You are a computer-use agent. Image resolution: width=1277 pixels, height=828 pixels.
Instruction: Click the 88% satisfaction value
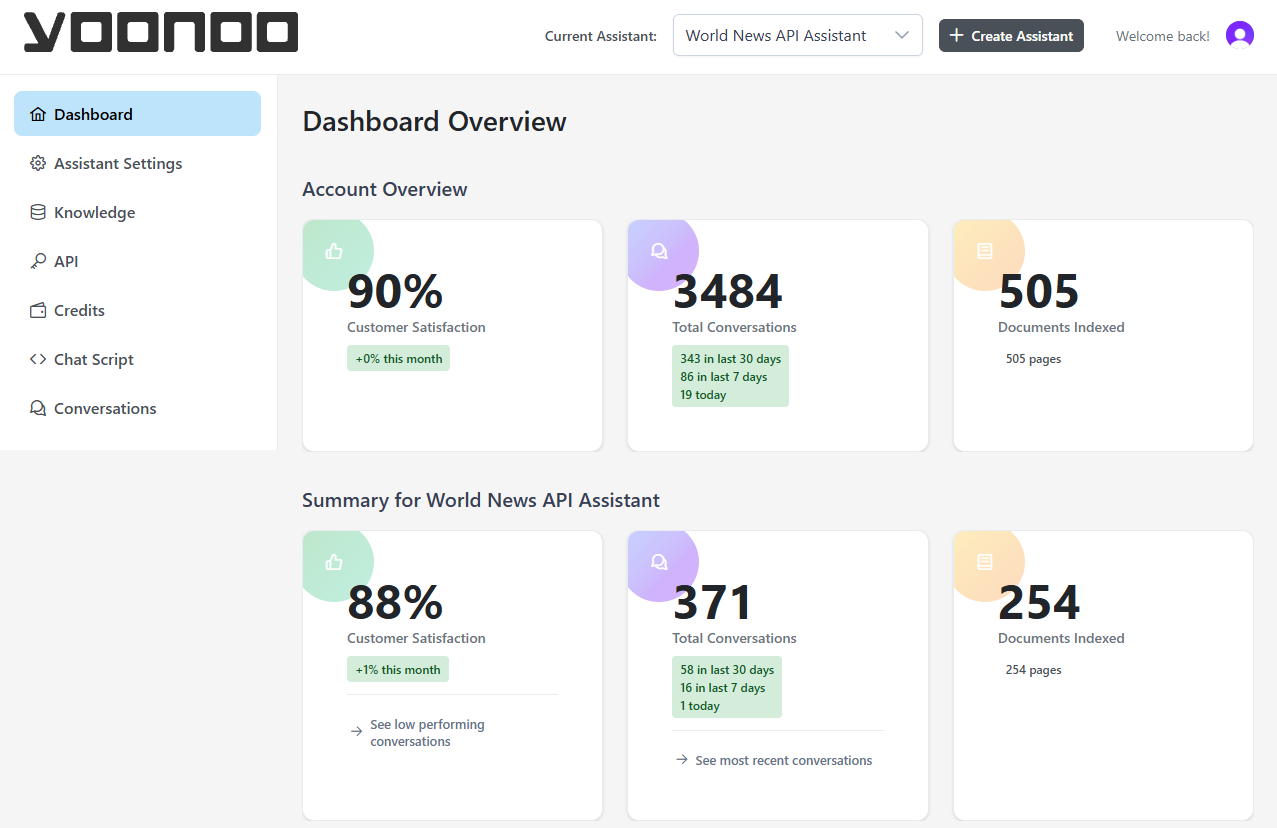(395, 602)
